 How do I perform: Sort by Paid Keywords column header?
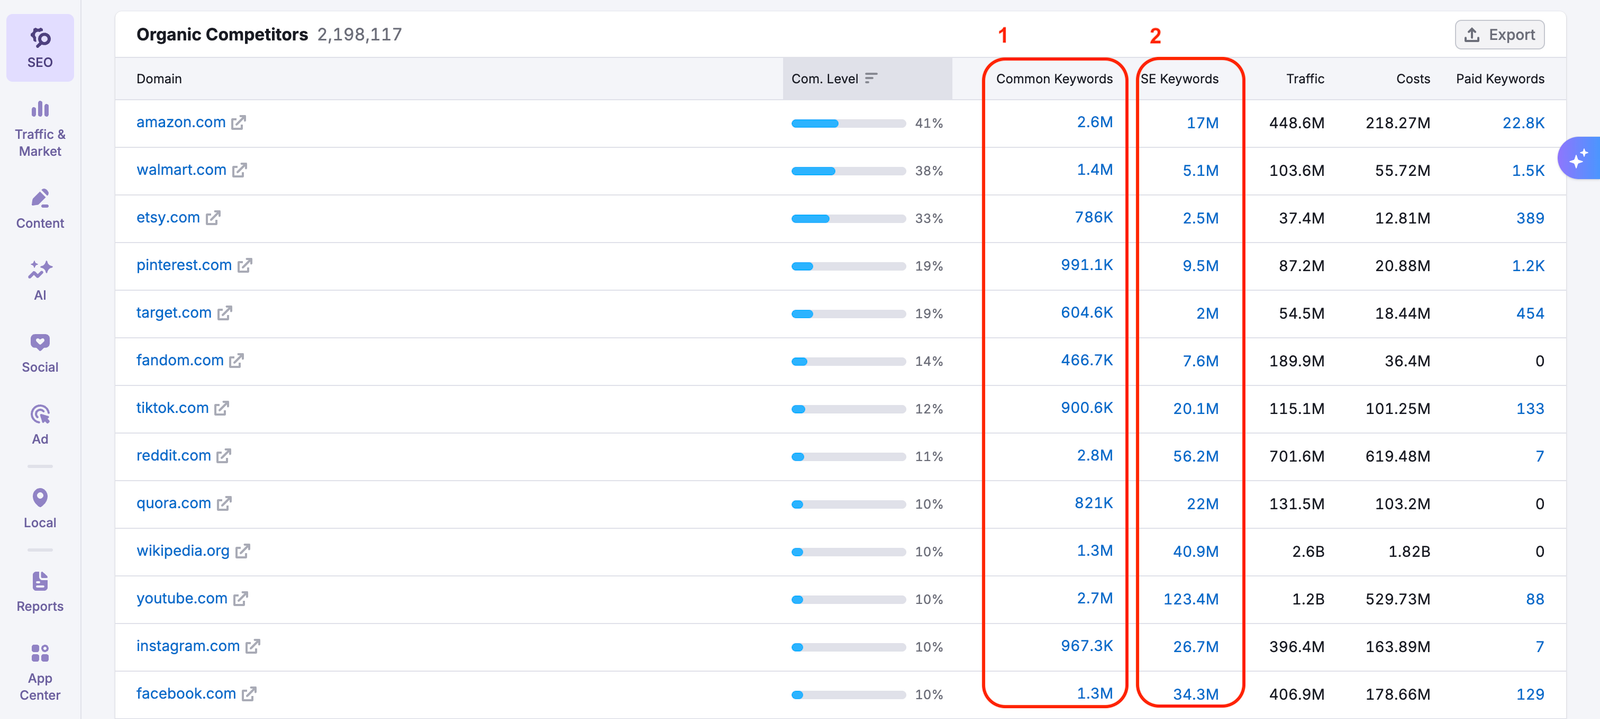click(x=1500, y=79)
